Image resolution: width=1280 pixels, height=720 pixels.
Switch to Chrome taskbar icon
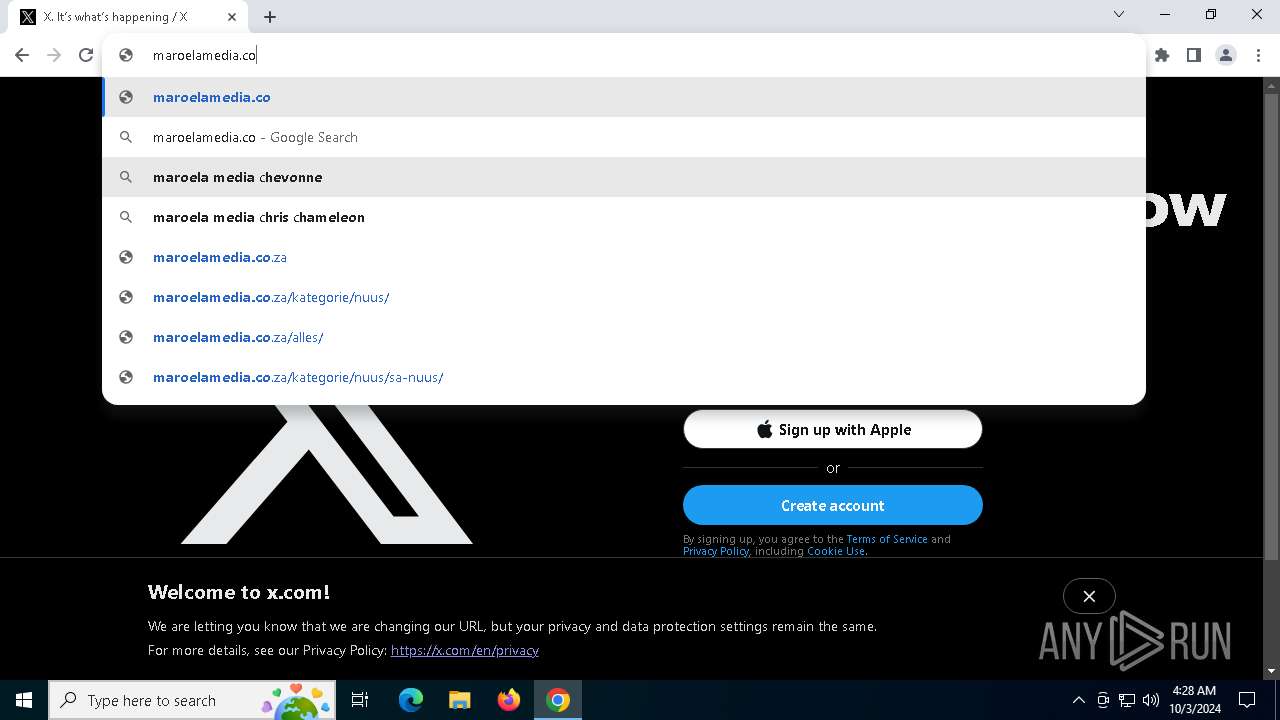tap(558, 700)
